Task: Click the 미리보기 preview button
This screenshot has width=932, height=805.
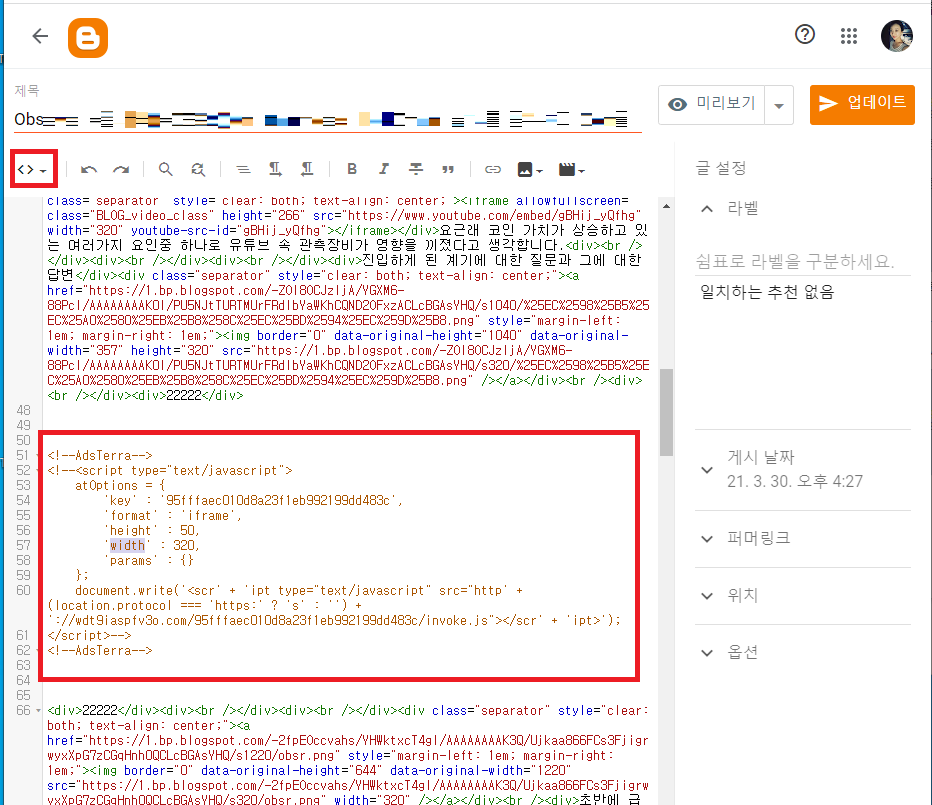Action: point(711,105)
